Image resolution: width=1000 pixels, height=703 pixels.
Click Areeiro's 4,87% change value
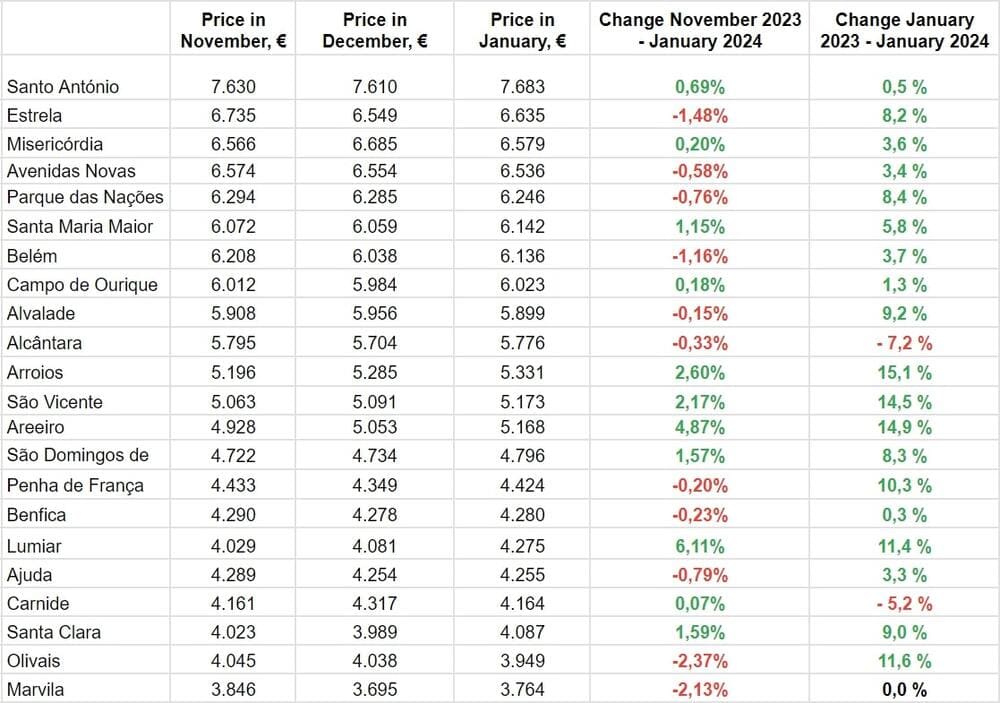[700, 428]
